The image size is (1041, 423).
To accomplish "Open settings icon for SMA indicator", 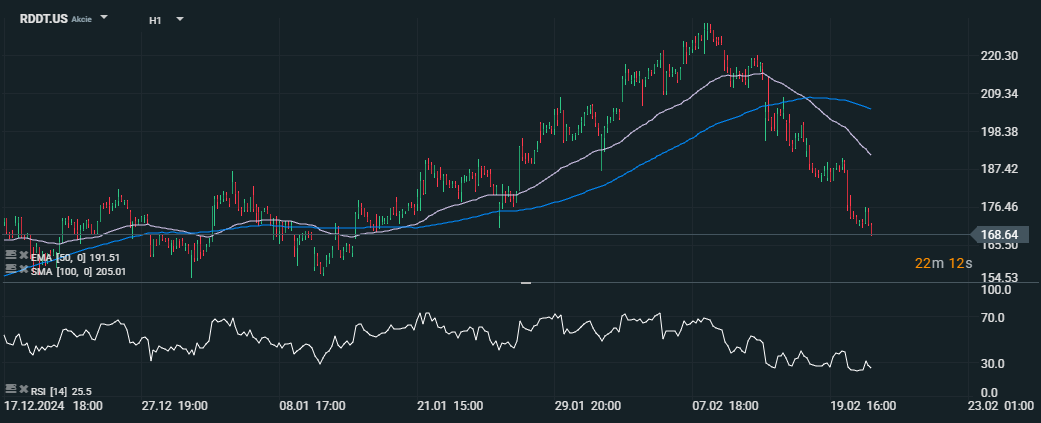I will click(x=11, y=270).
